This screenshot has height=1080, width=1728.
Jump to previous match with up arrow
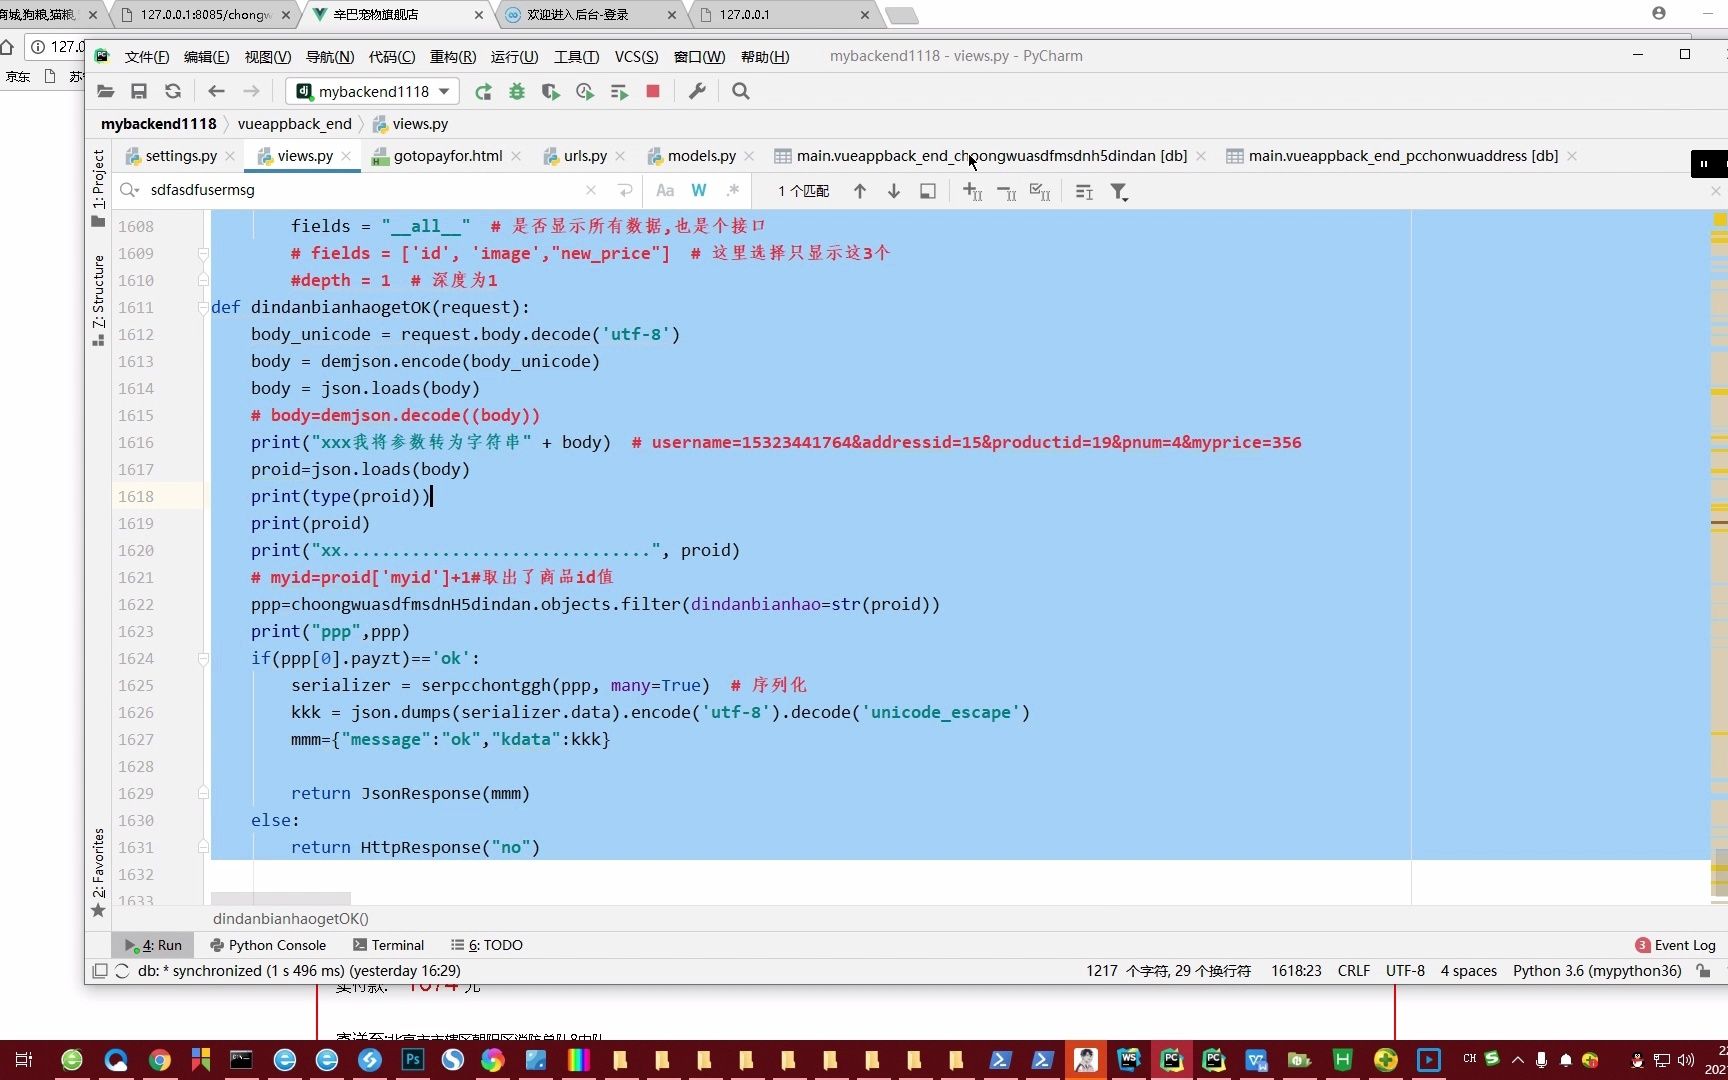tap(860, 191)
